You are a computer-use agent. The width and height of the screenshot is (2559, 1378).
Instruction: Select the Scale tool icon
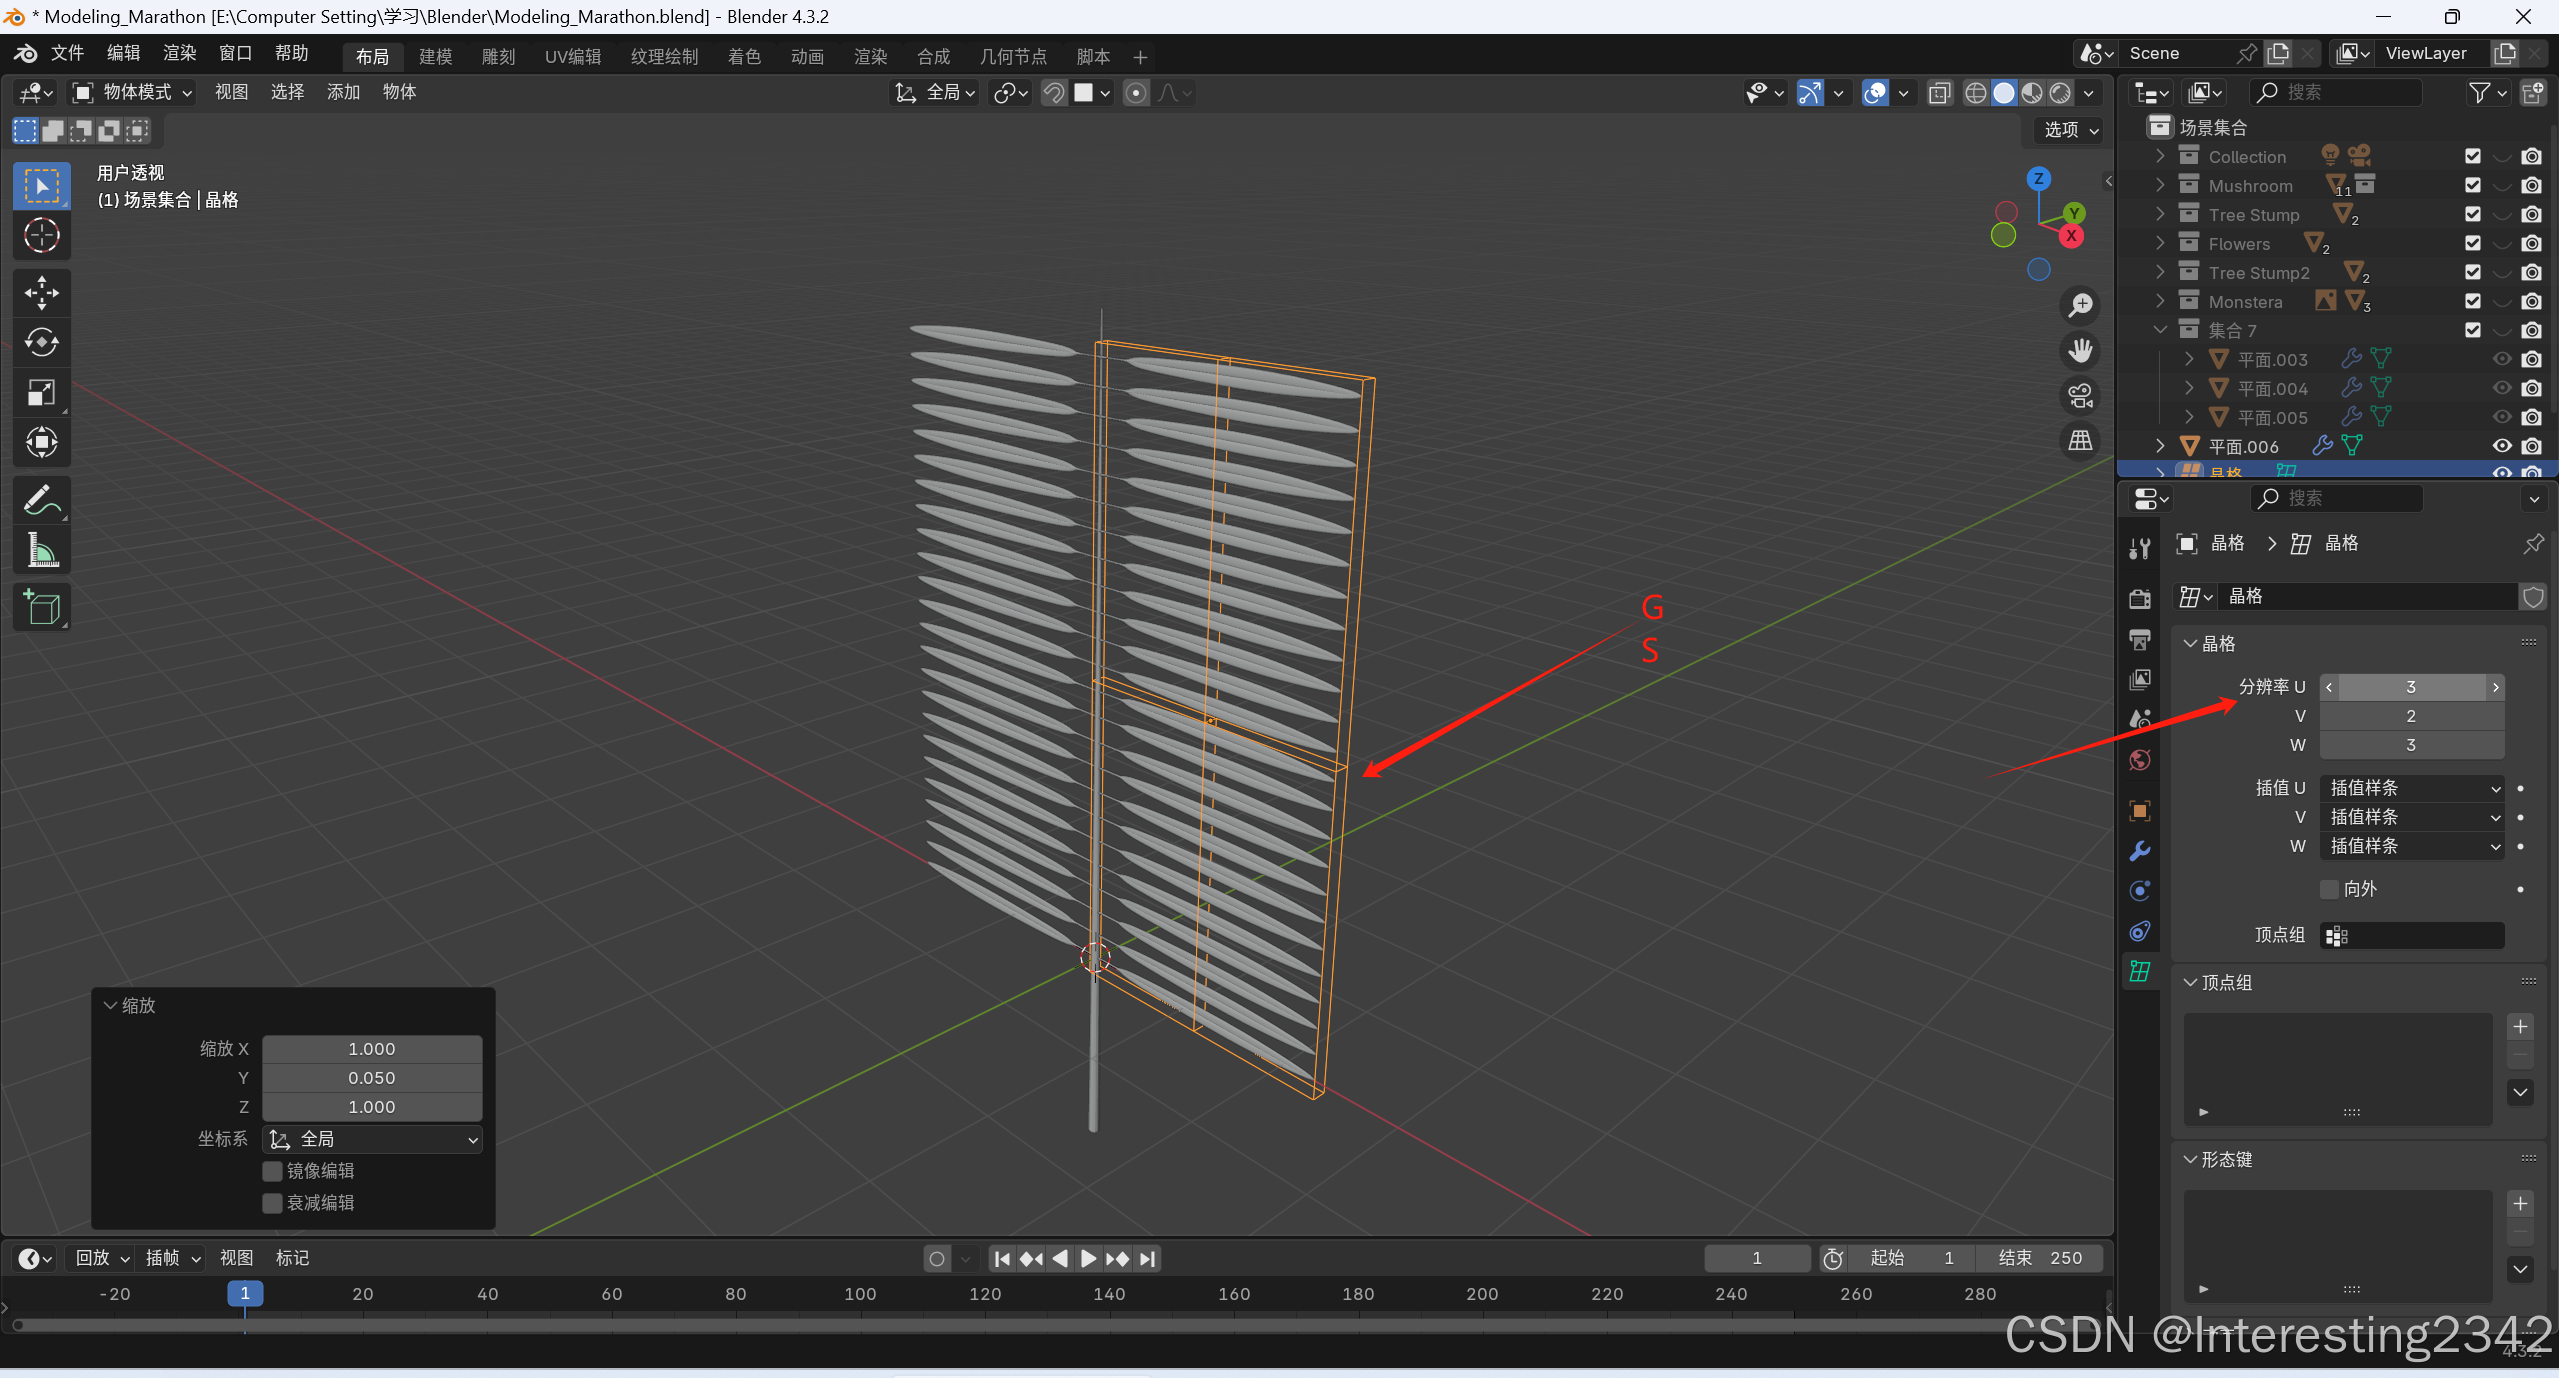[41, 392]
